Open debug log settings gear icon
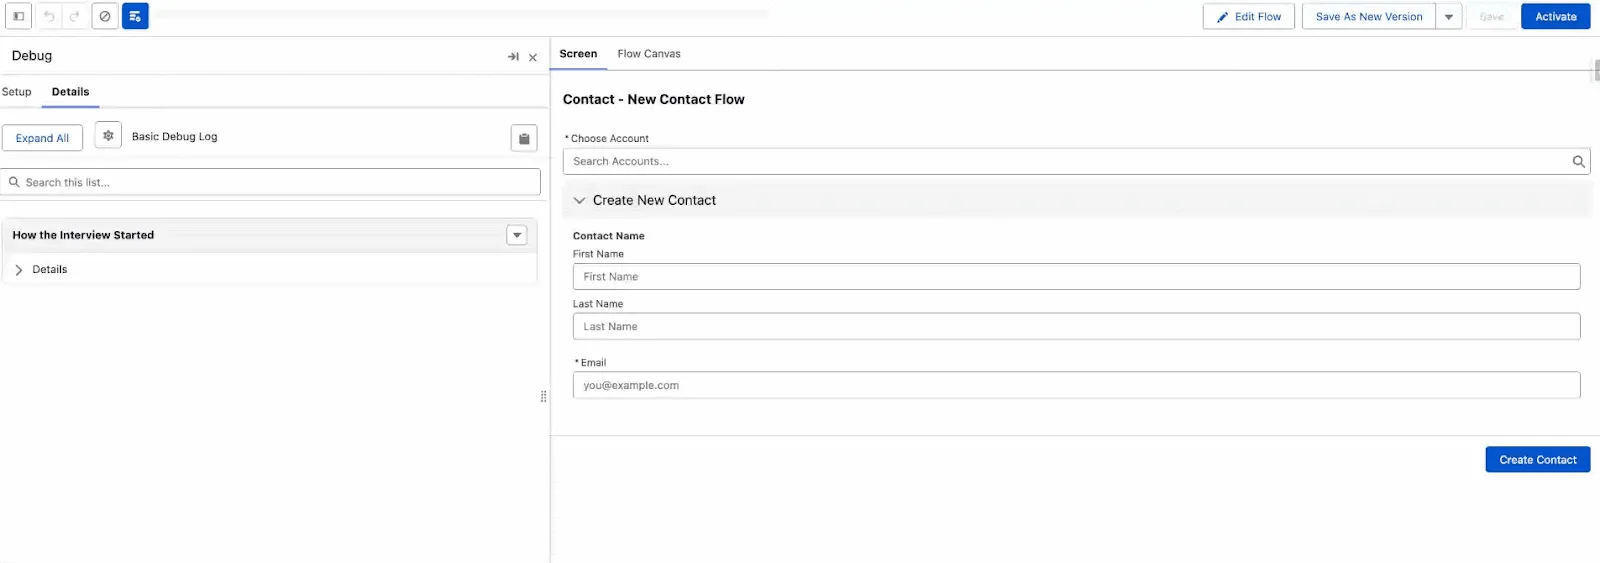1600x563 pixels. click(x=108, y=136)
